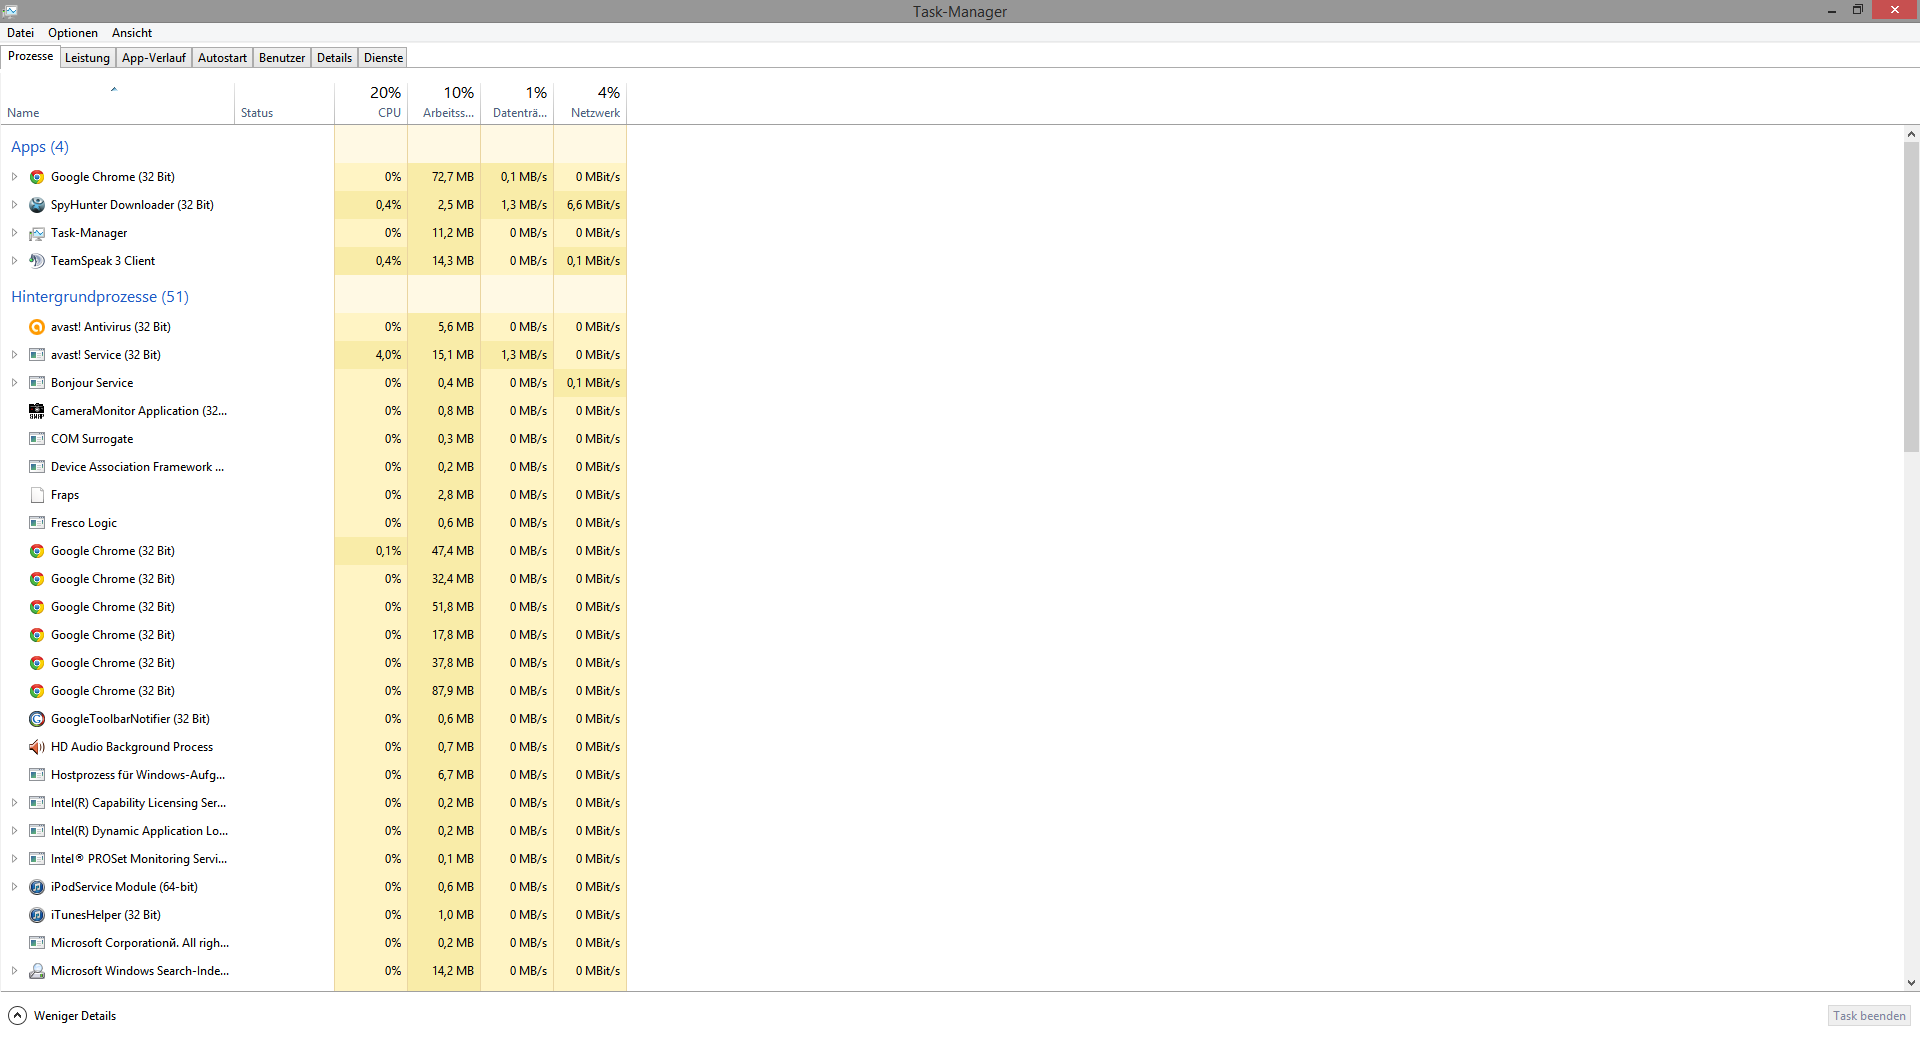Click SpyHunter's 6,6 MBit/s network value
This screenshot has width=1920, height=1040.
(x=593, y=205)
